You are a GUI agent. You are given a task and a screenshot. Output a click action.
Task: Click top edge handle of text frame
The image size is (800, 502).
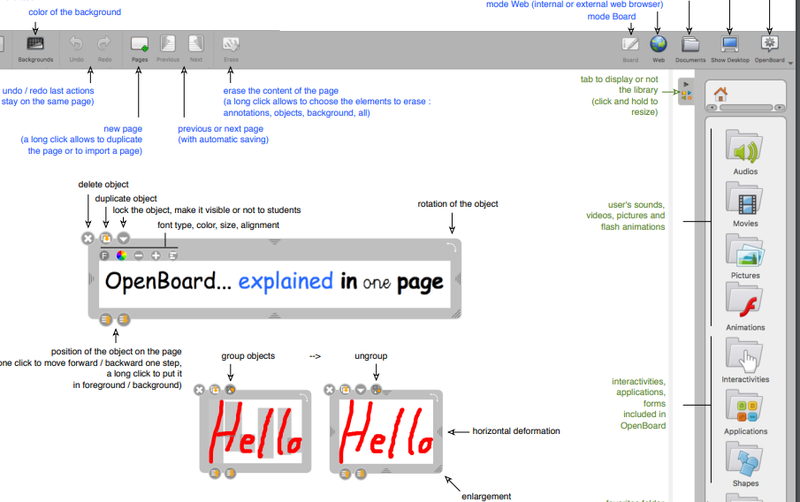(x=274, y=242)
